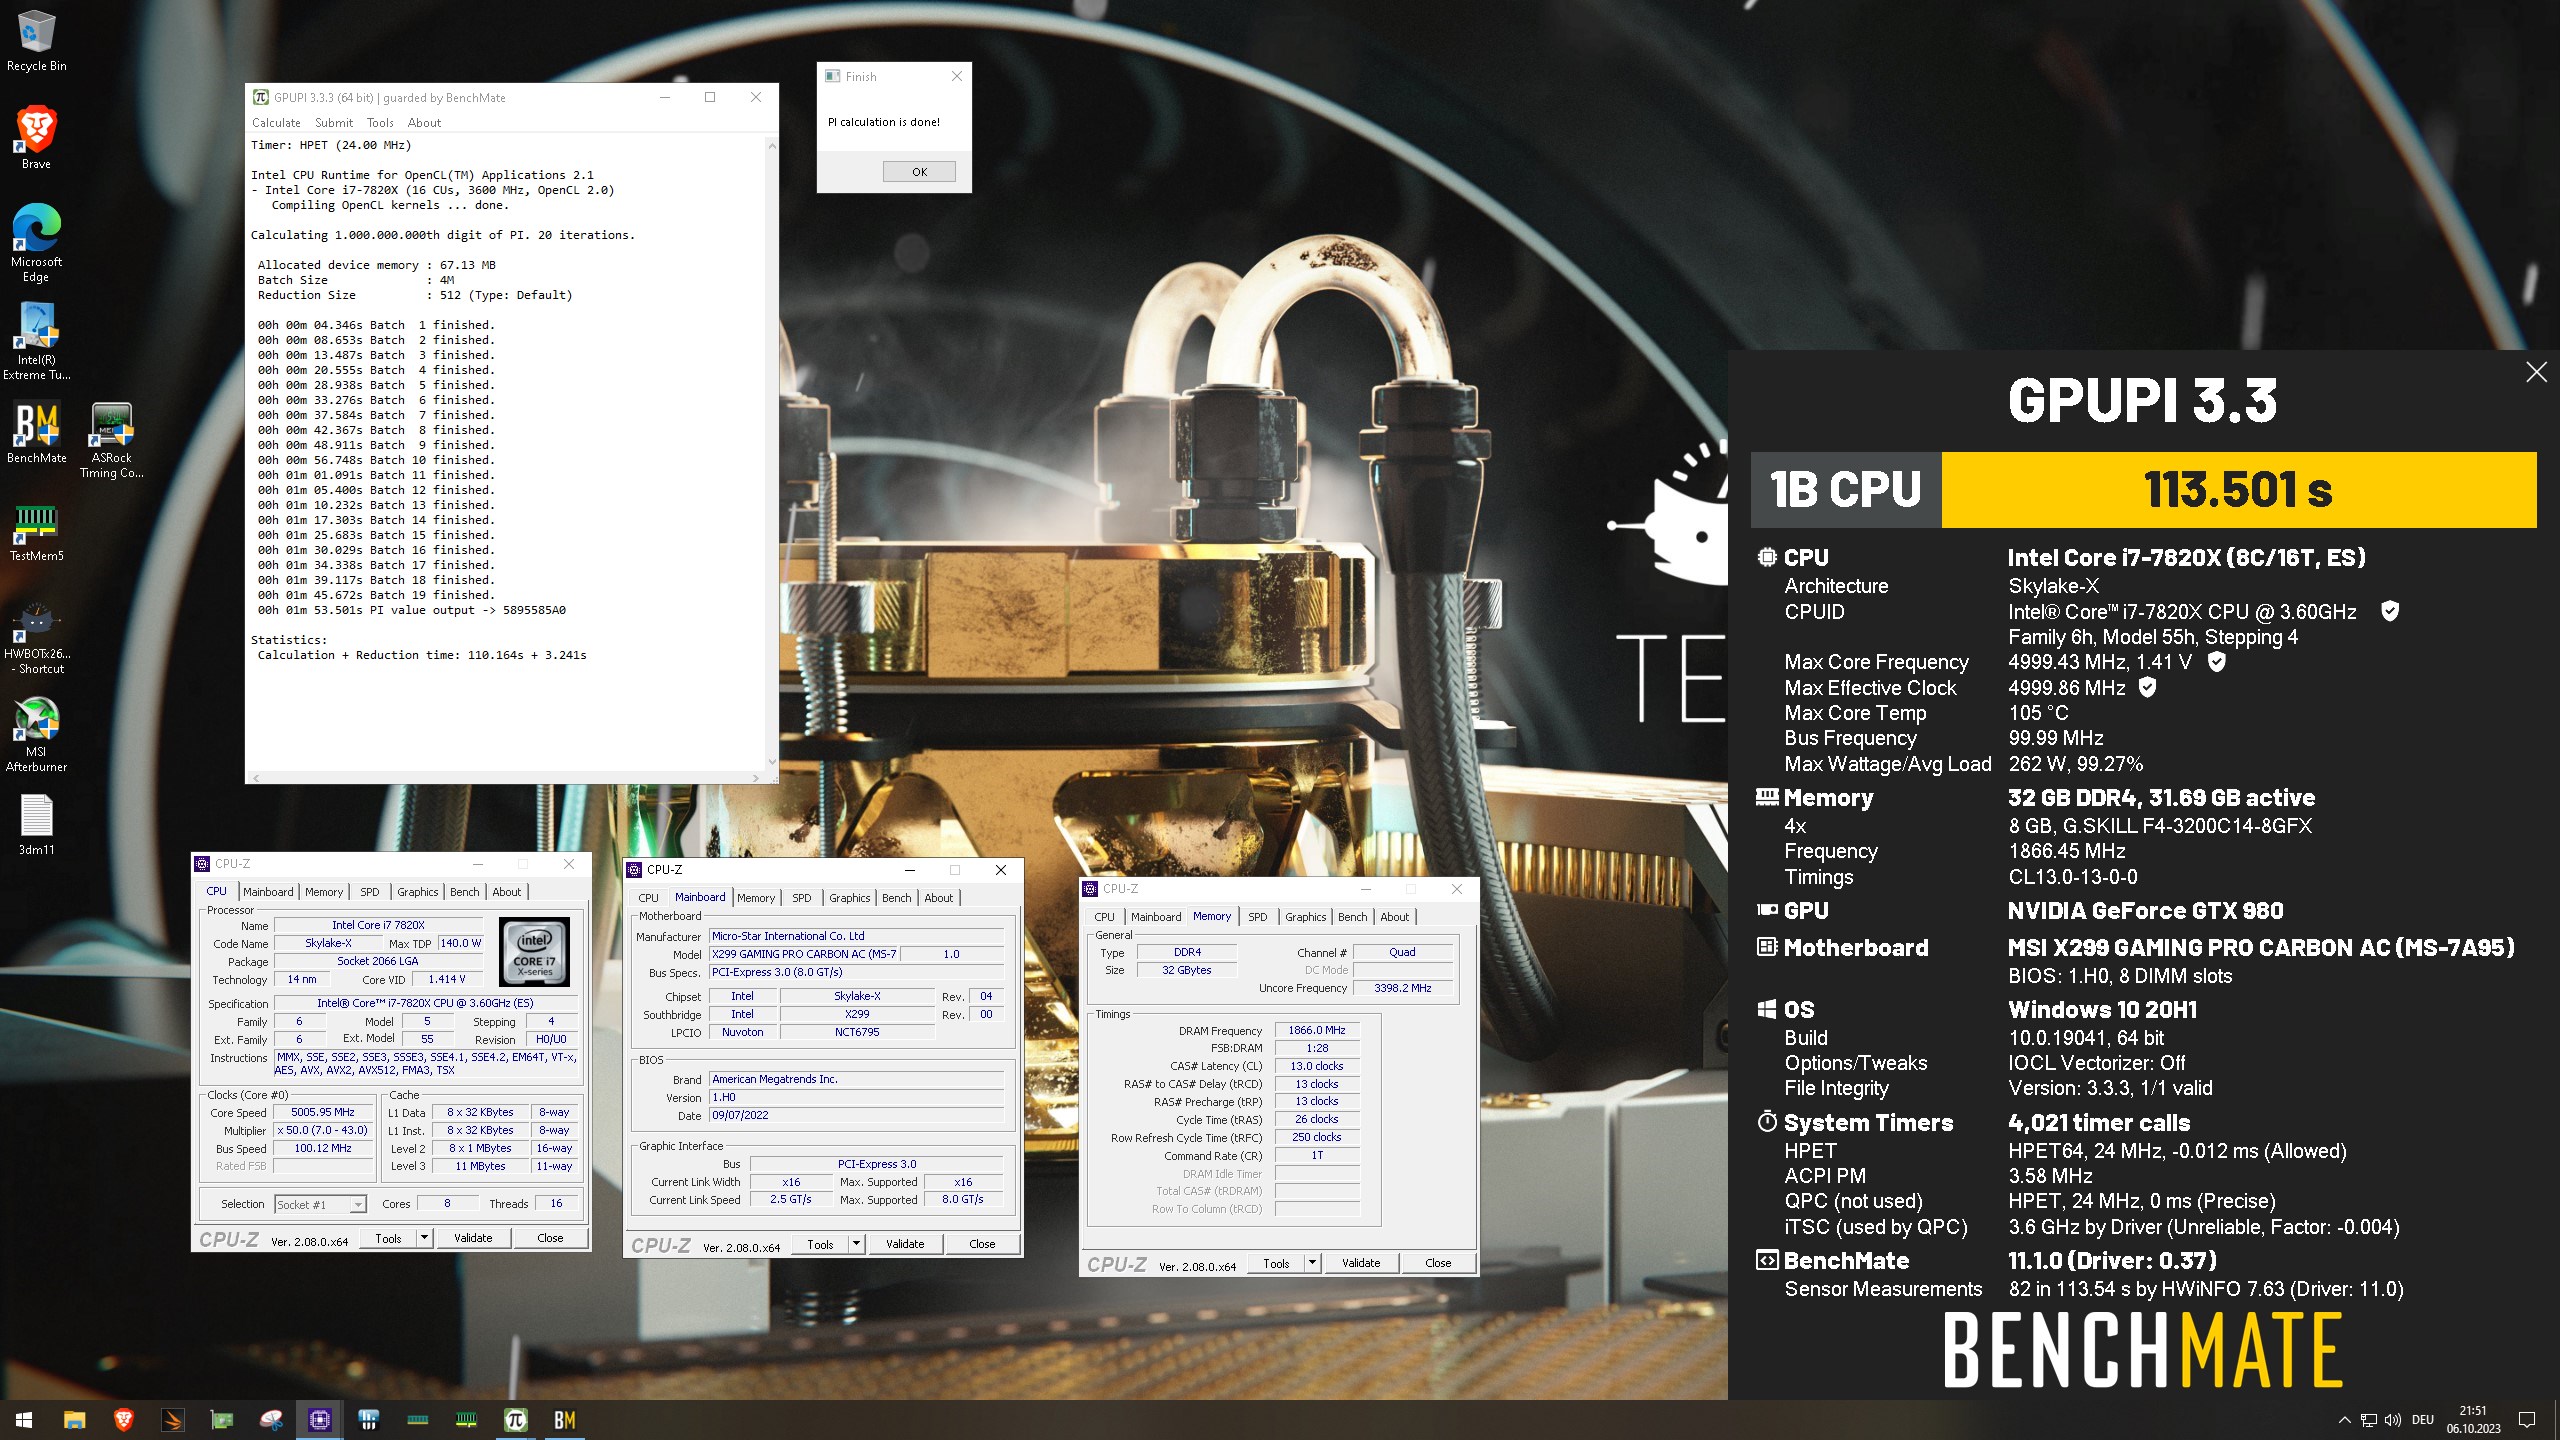This screenshot has width=2560, height=1440.
Task: Click the GPUPI vertical scrollbar
Action: coord(772,454)
